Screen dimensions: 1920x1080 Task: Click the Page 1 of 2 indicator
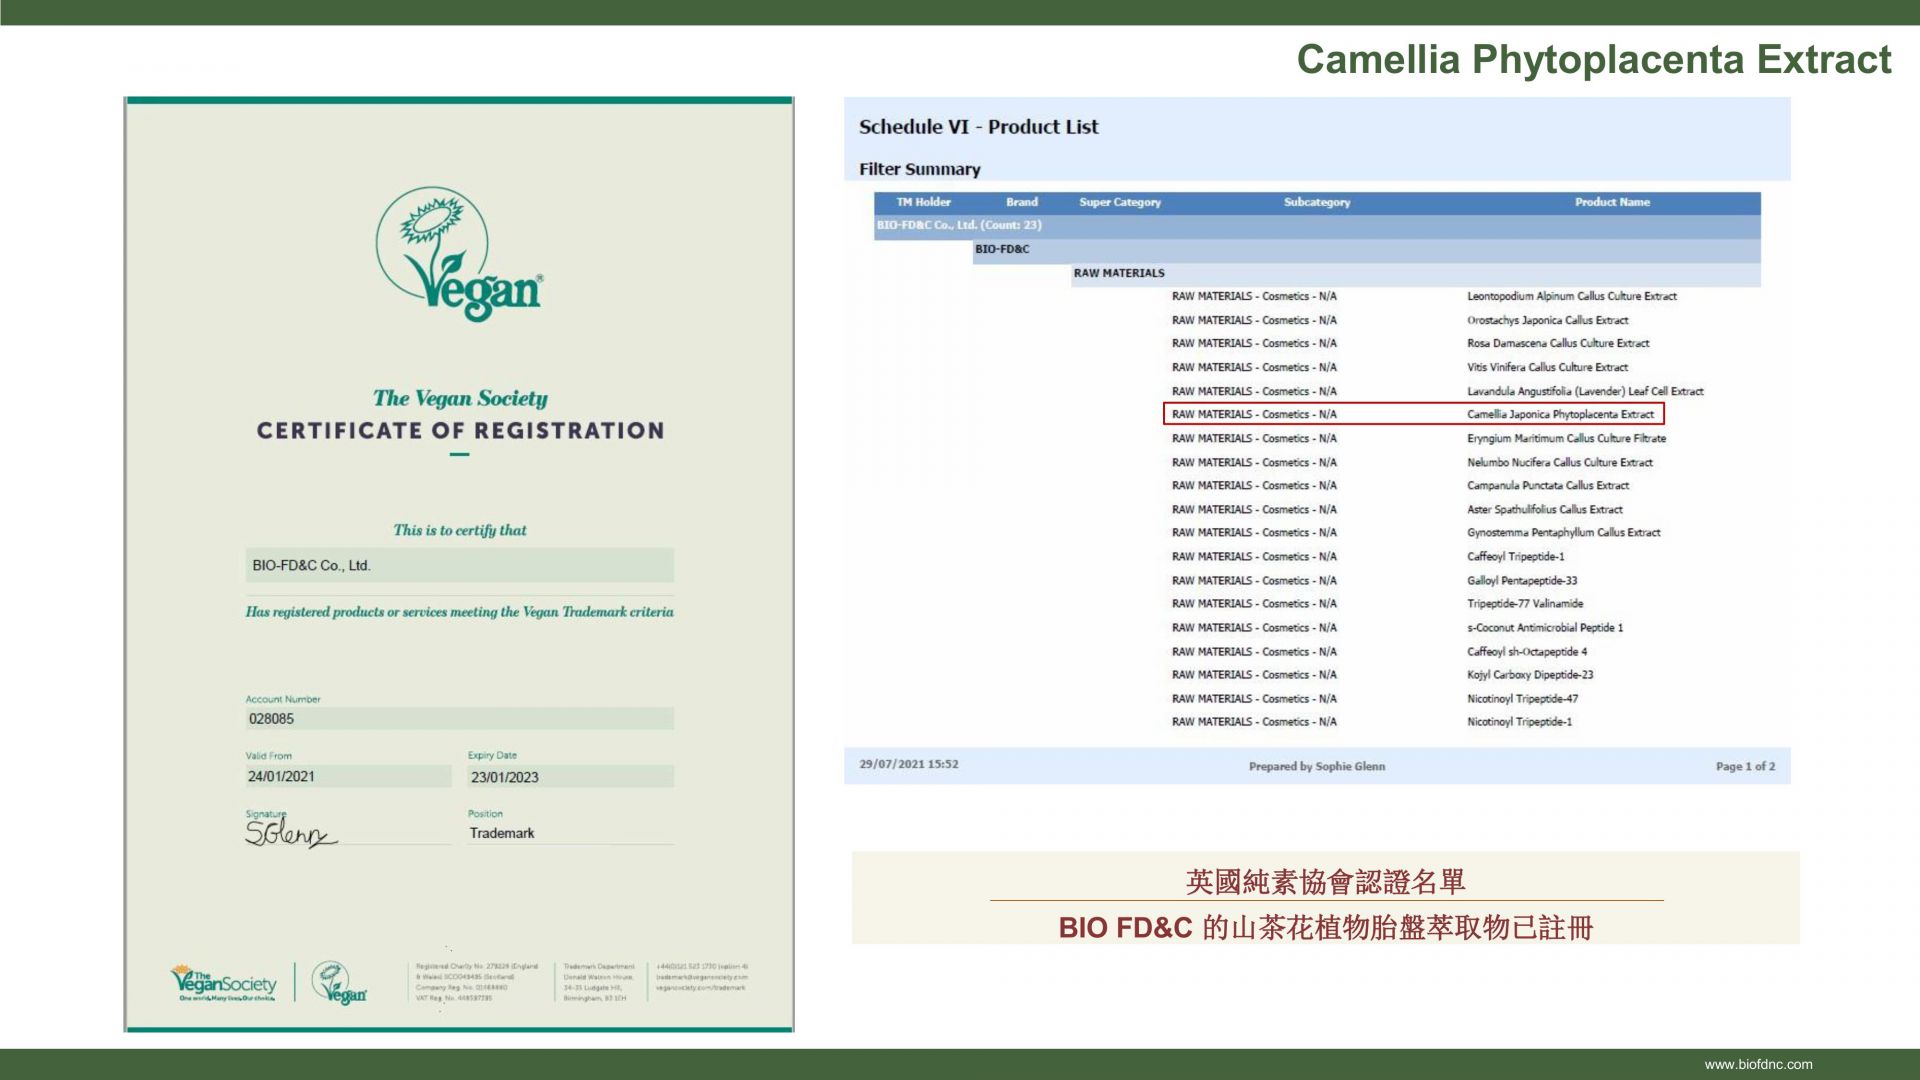click(1744, 766)
